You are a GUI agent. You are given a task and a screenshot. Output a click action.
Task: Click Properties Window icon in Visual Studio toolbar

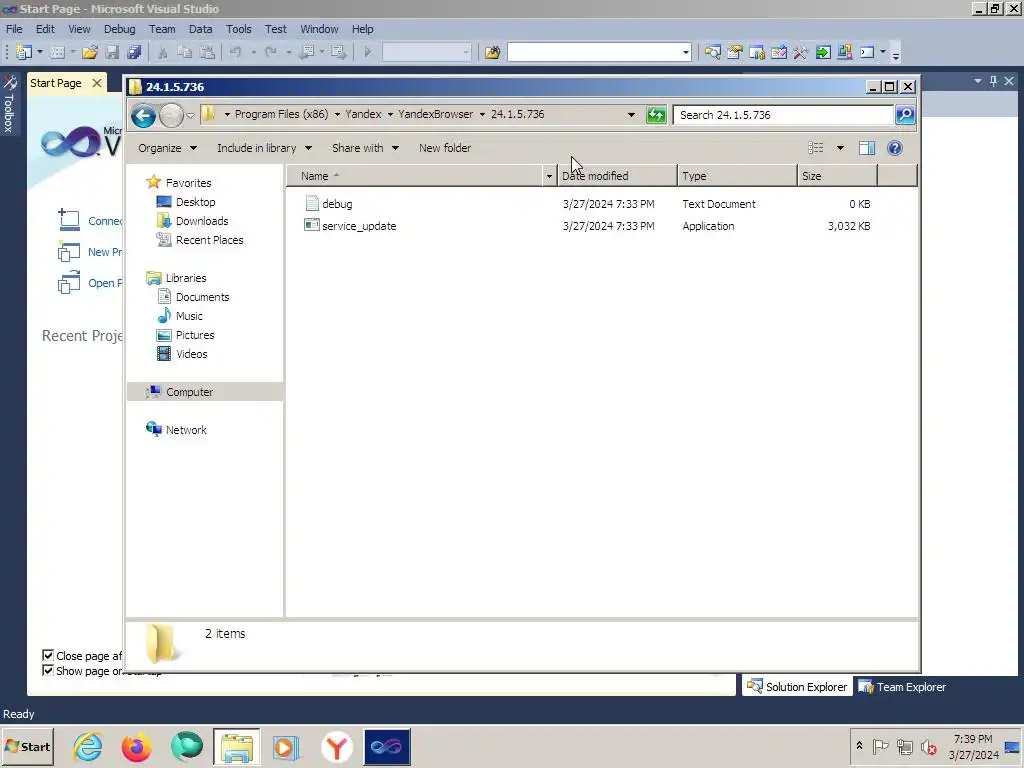click(735, 52)
